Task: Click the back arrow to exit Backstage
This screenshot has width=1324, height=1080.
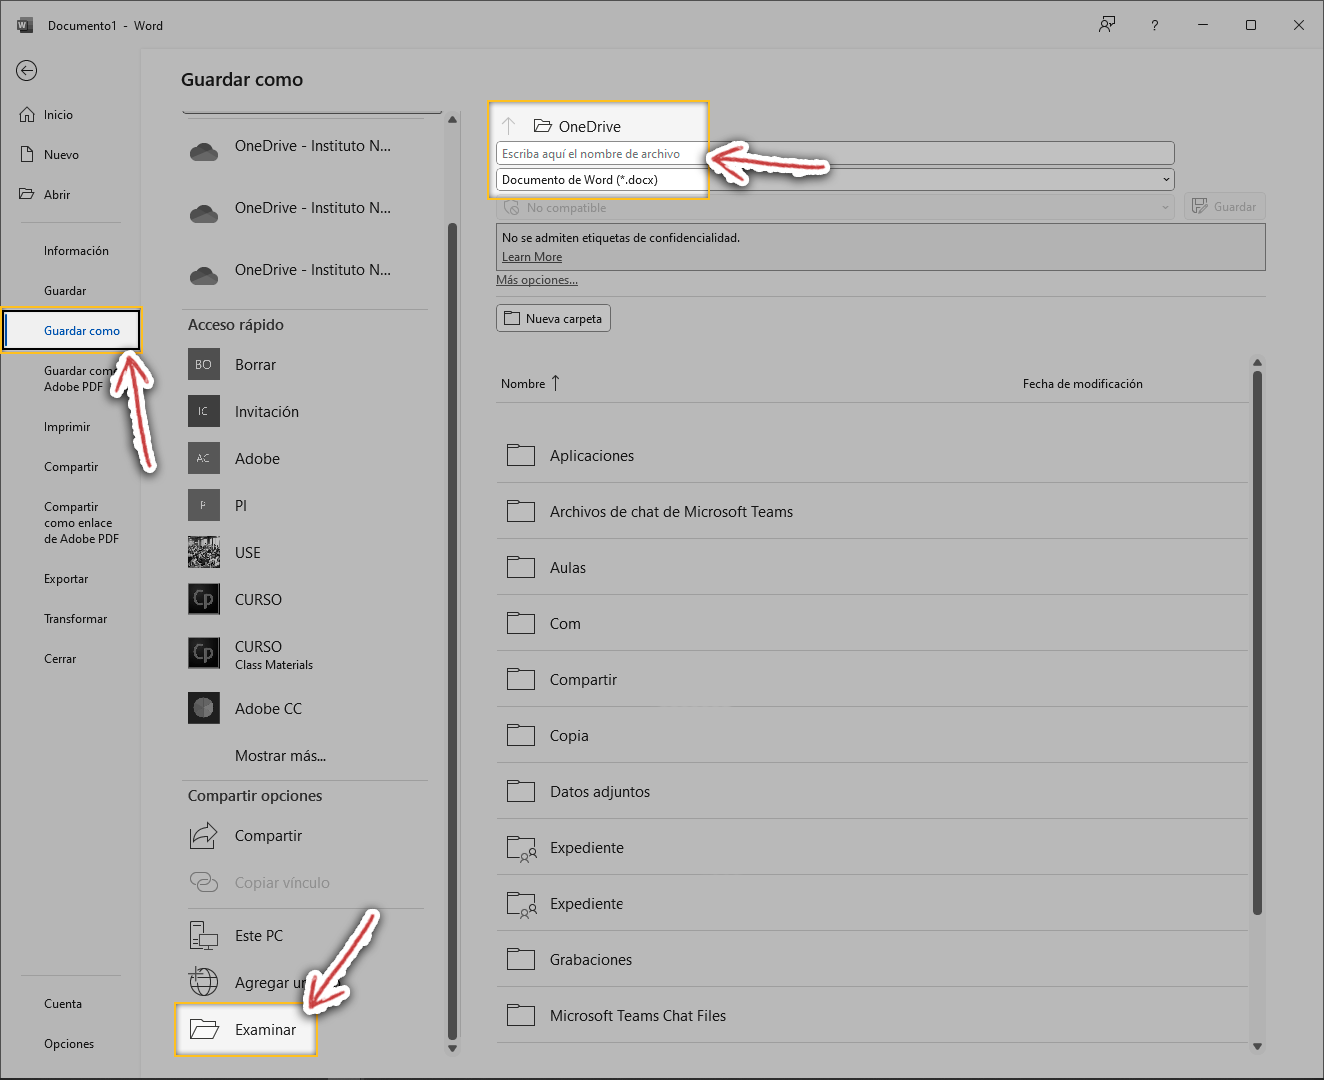Action: coord(27,70)
